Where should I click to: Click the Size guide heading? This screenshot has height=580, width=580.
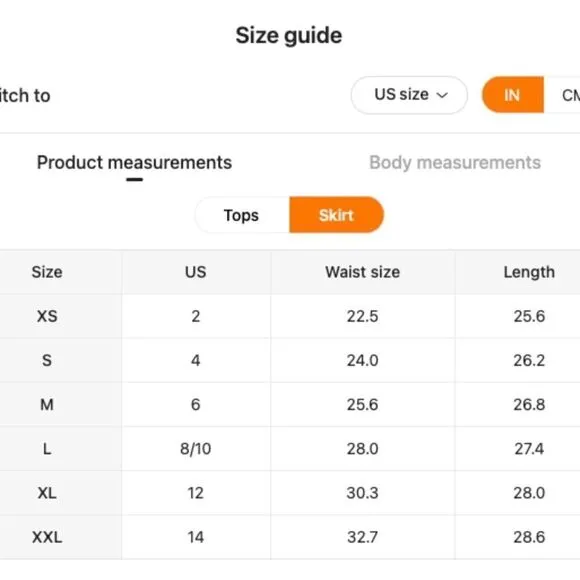pos(289,36)
